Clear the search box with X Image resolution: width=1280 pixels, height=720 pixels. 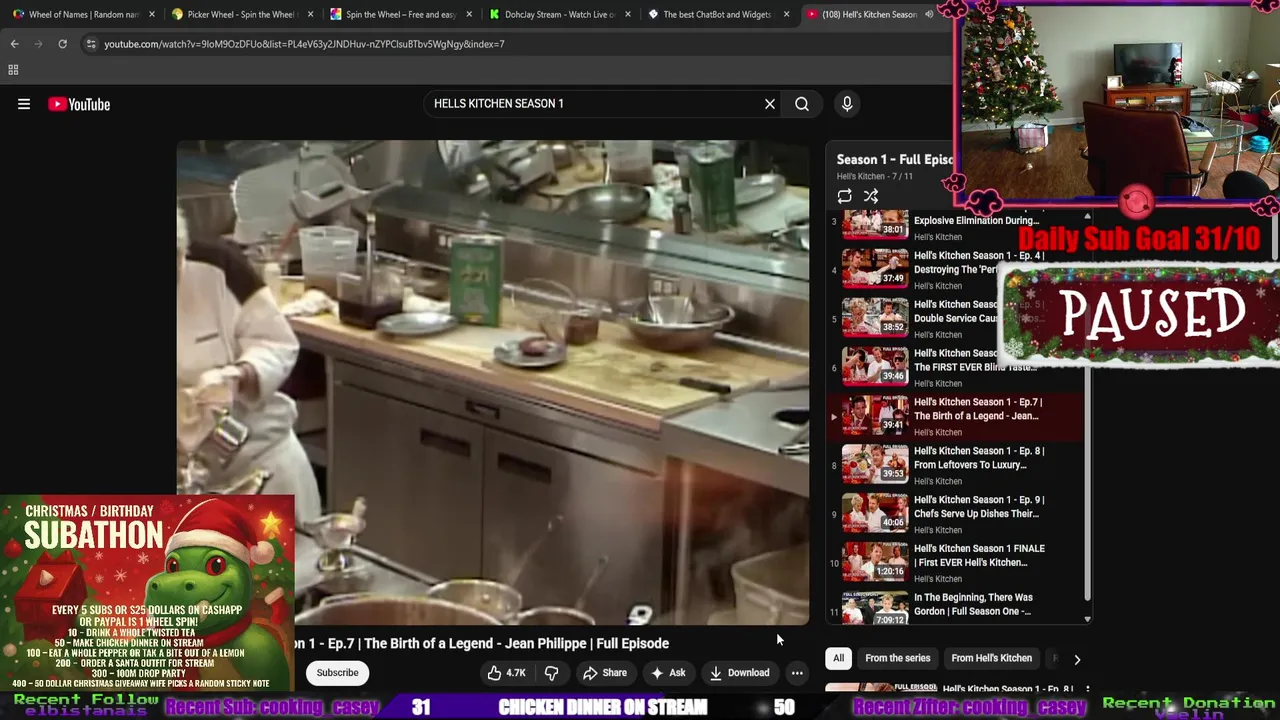770,104
